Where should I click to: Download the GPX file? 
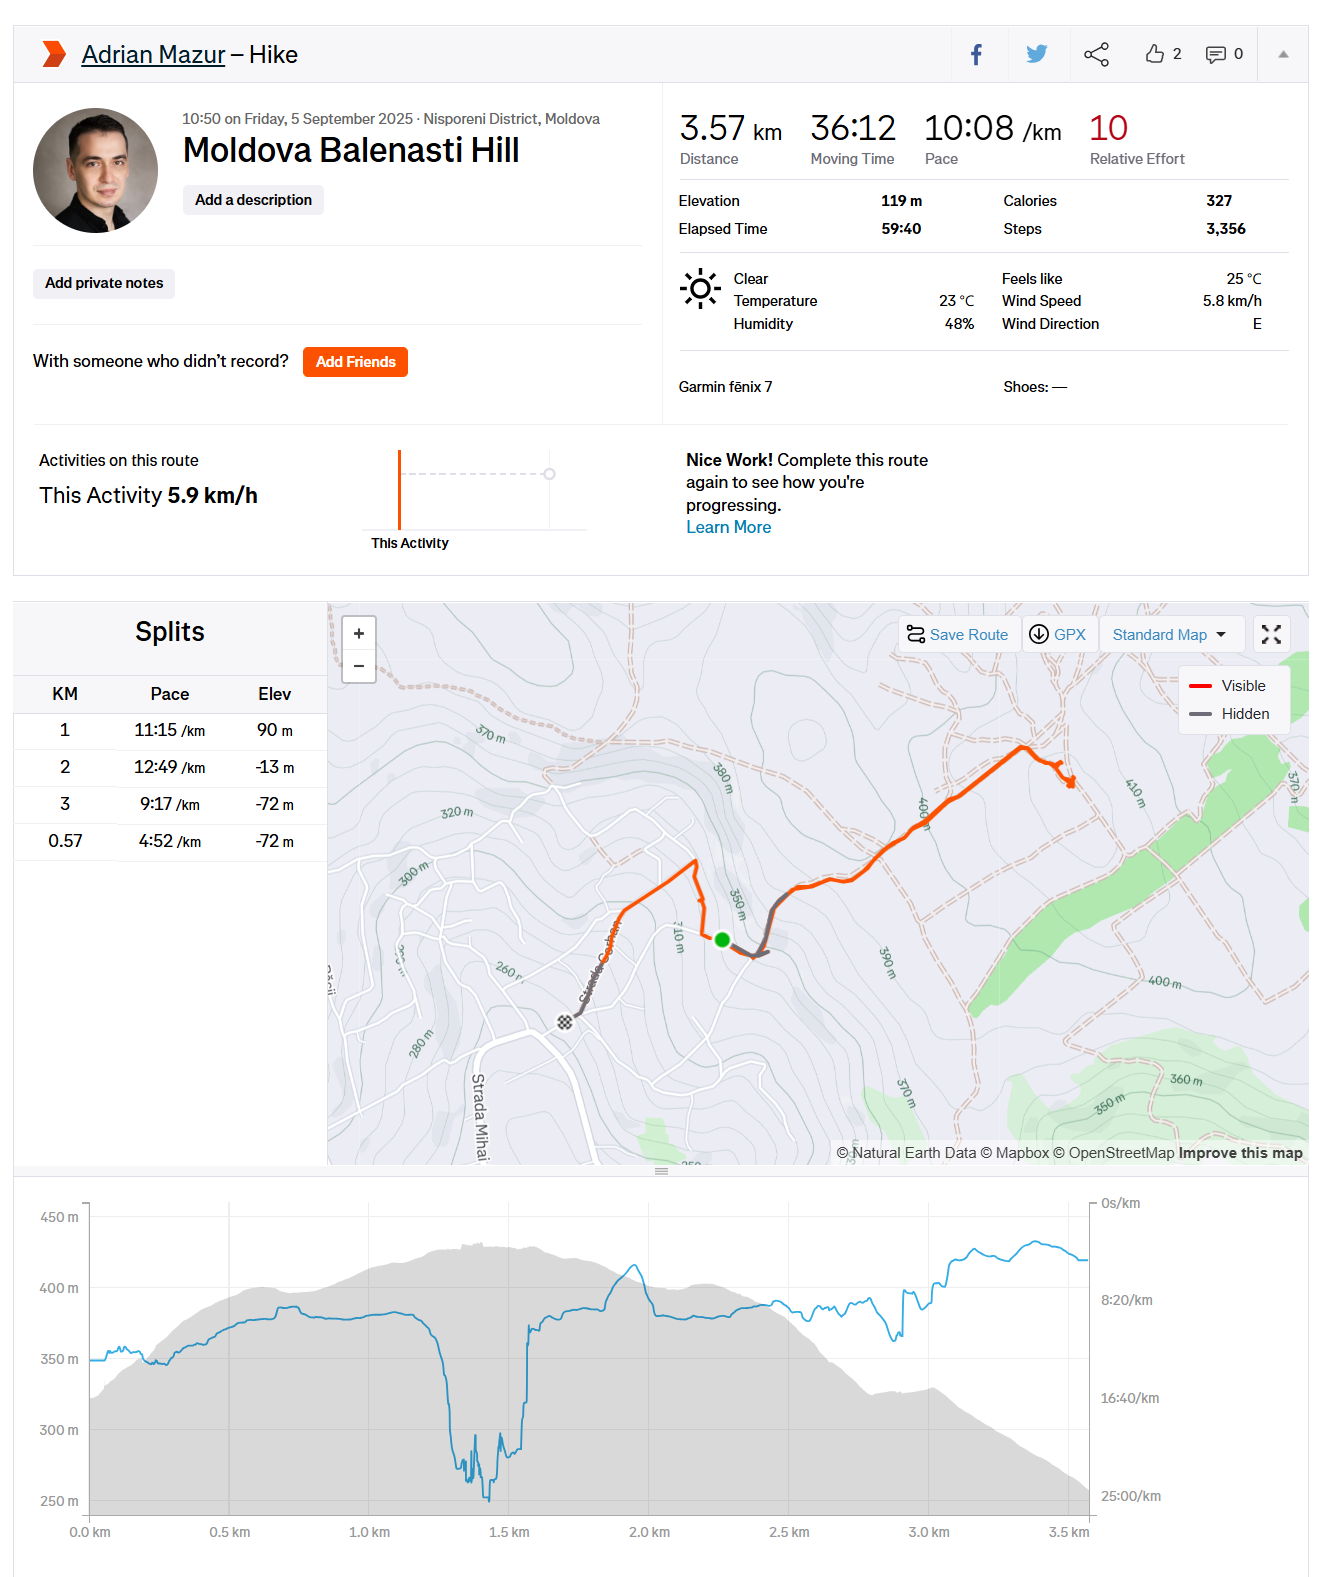[x=1058, y=634]
